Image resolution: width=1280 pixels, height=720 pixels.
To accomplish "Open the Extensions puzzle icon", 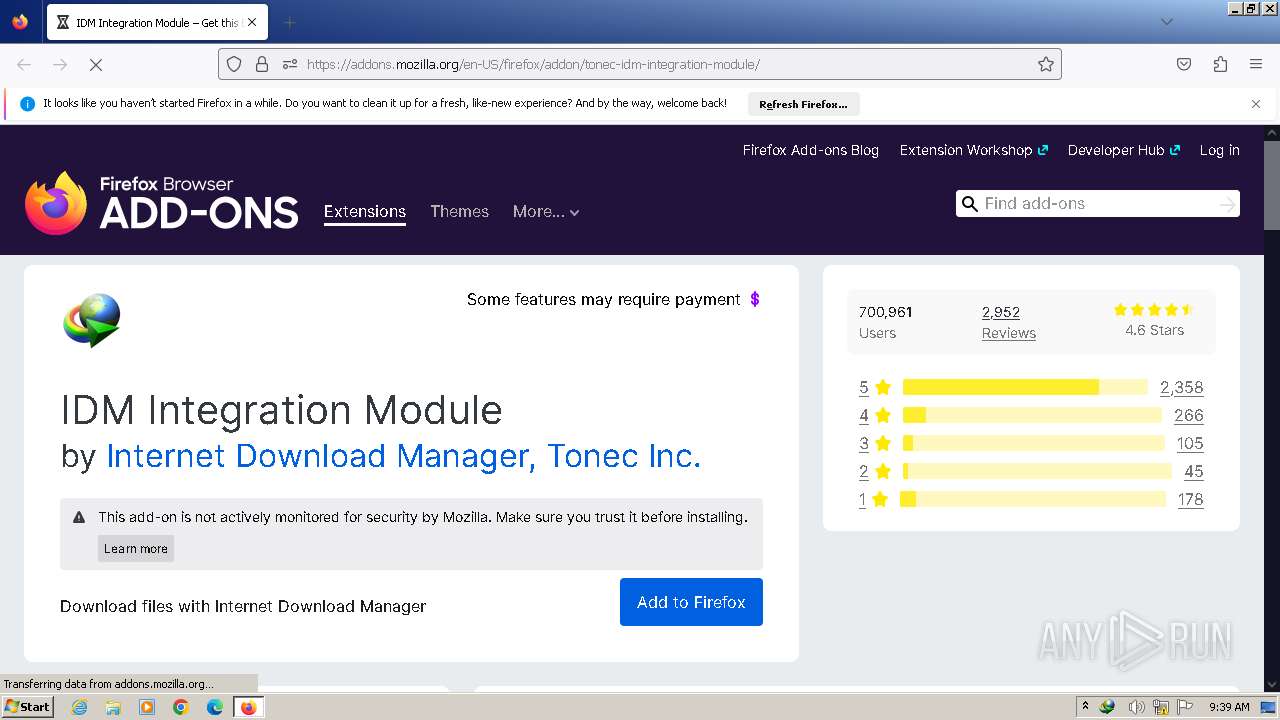I will 1220,64.
